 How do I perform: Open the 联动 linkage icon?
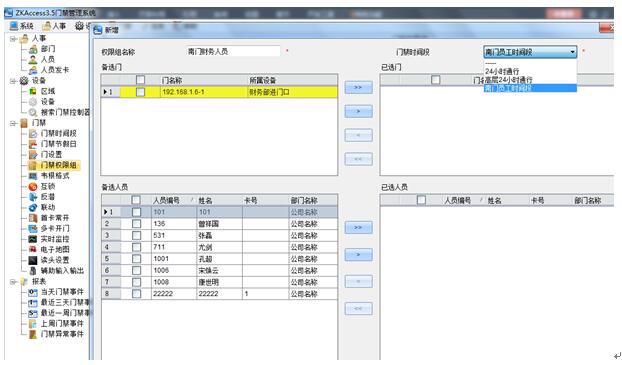coord(33,207)
